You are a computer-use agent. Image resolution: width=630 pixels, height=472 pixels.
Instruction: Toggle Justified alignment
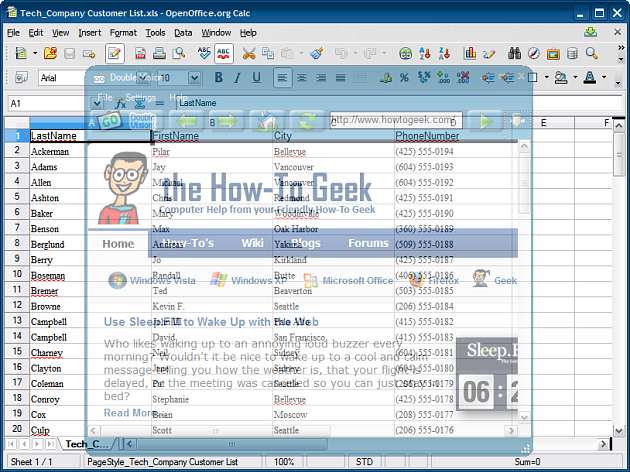pos(340,78)
